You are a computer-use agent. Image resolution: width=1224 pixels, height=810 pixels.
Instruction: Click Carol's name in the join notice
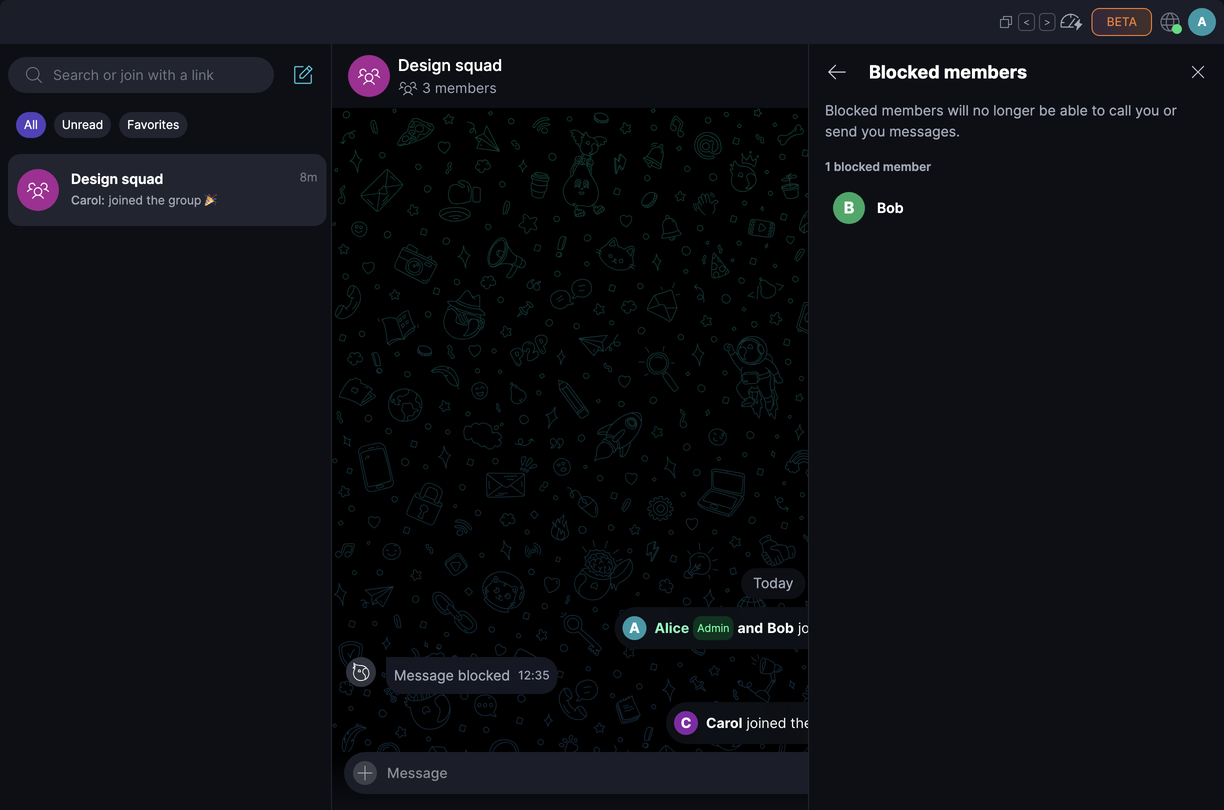click(x=724, y=723)
